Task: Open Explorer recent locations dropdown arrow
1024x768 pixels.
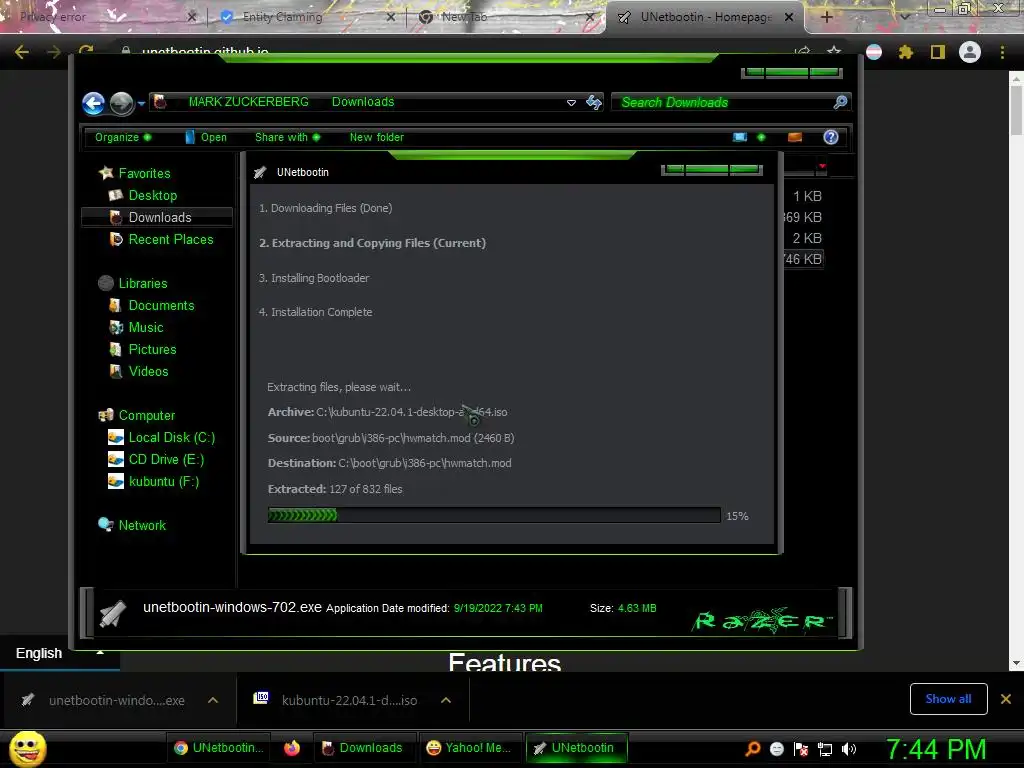Action: (x=141, y=103)
